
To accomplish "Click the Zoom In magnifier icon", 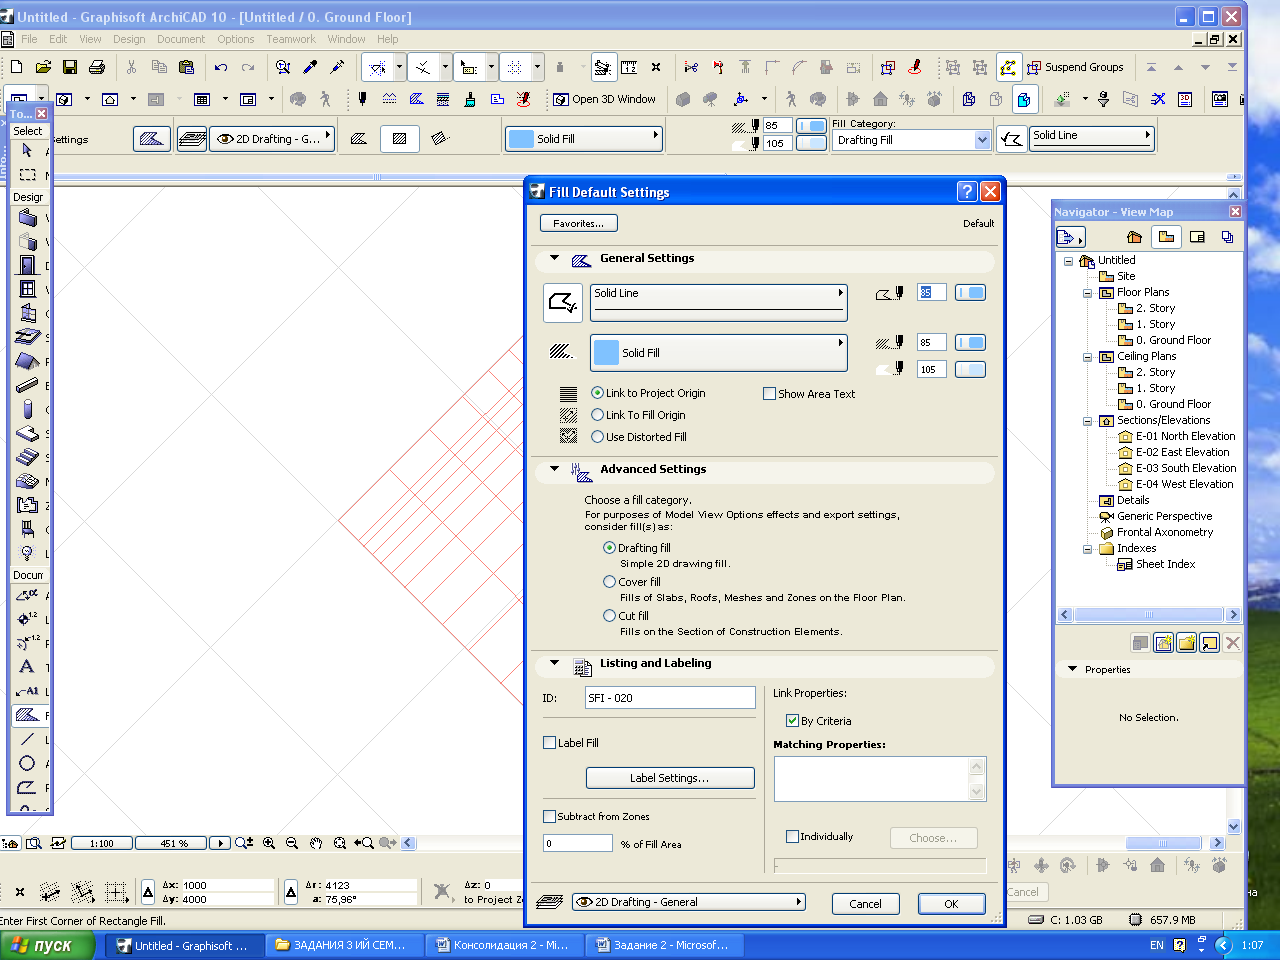I will point(269,843).
